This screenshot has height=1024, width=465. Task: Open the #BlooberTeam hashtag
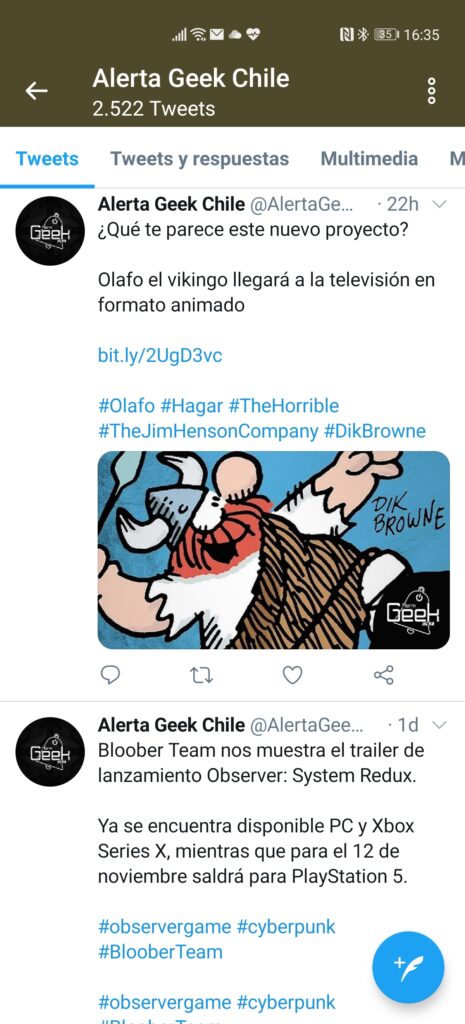[x=160, y=952]
